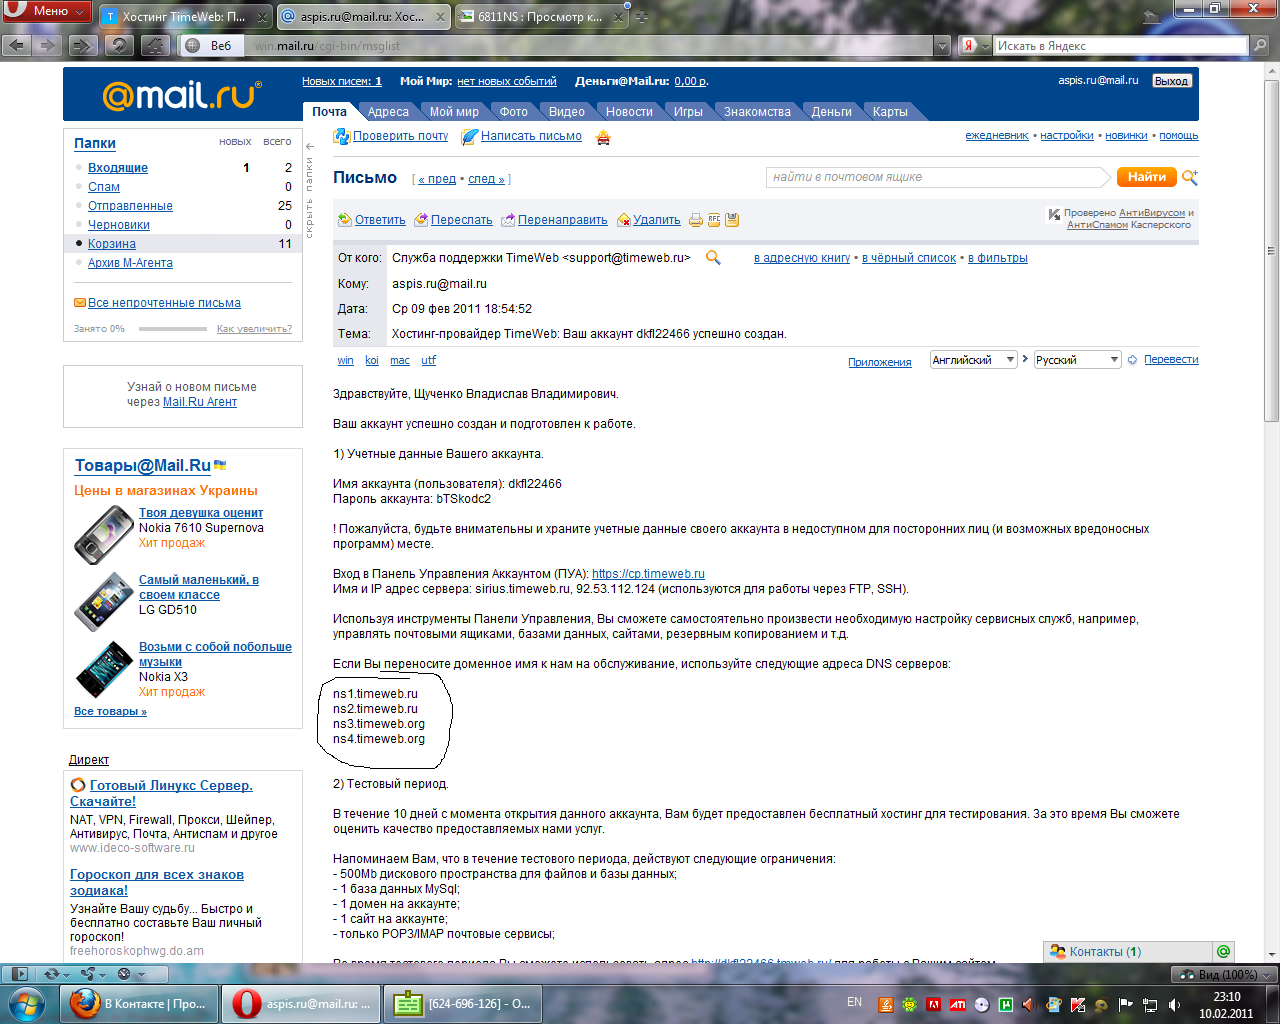Open the Фото tab
This screenshot has height=1024, width=1280.
point(513,112)
